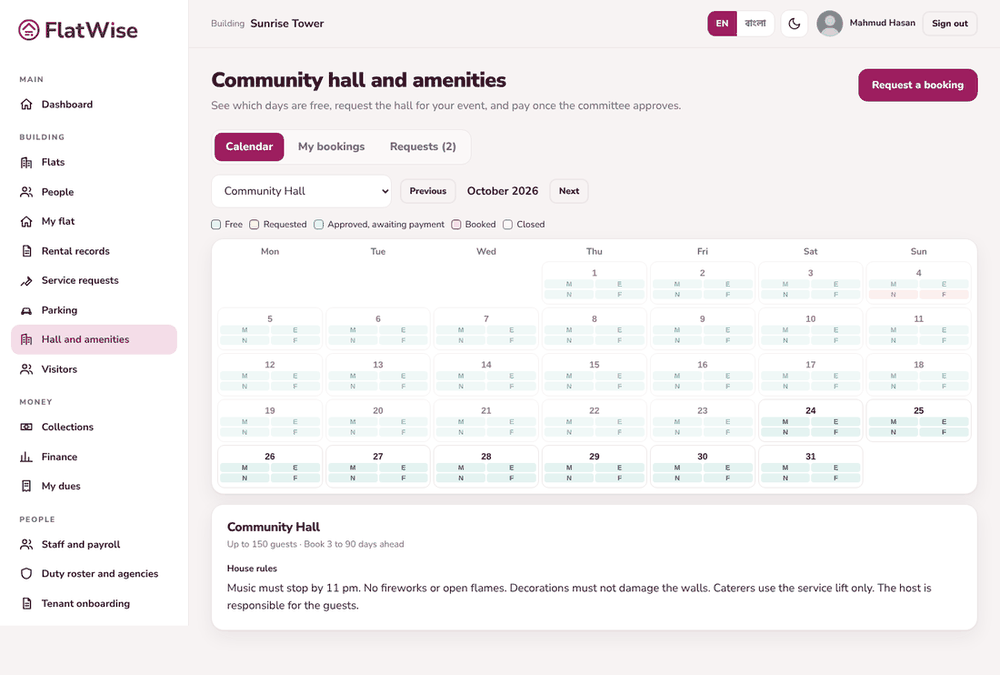The width and height of the screenshot is (1000, 675).
Task: Click day number 9 in the calendar
Action: tap(702, 319)
